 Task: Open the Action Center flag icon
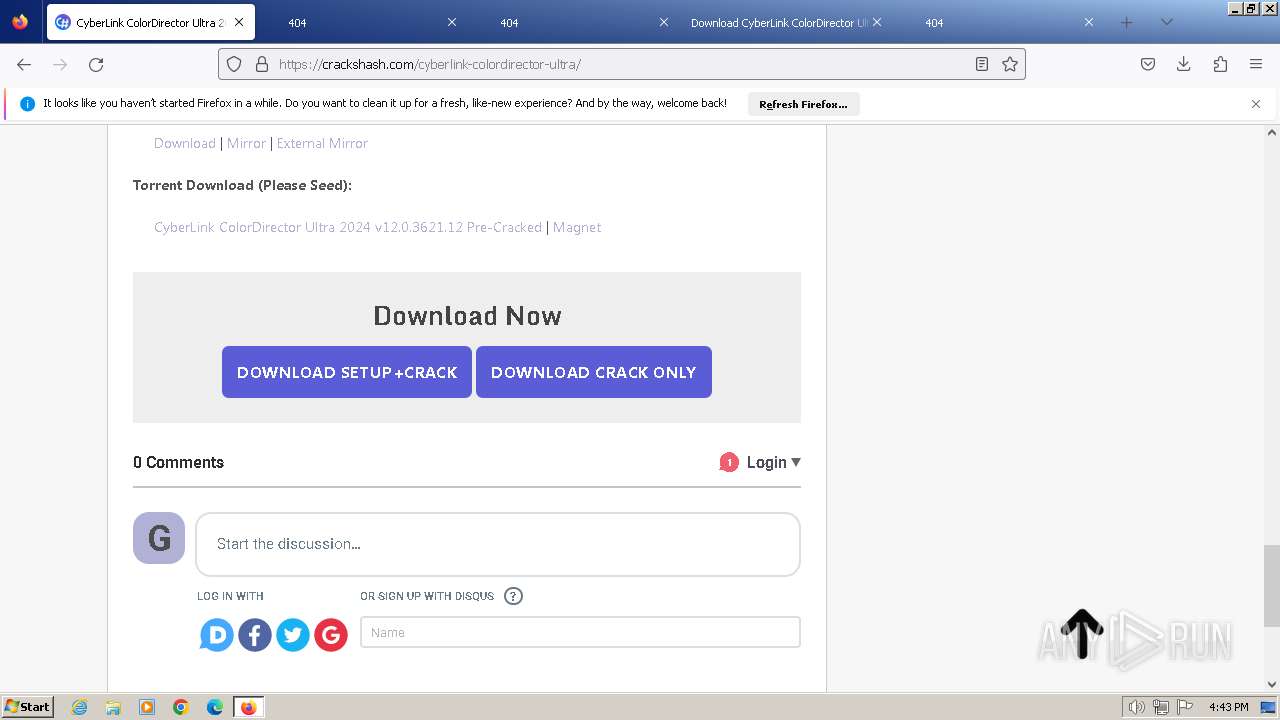[x=1185, y=707]
